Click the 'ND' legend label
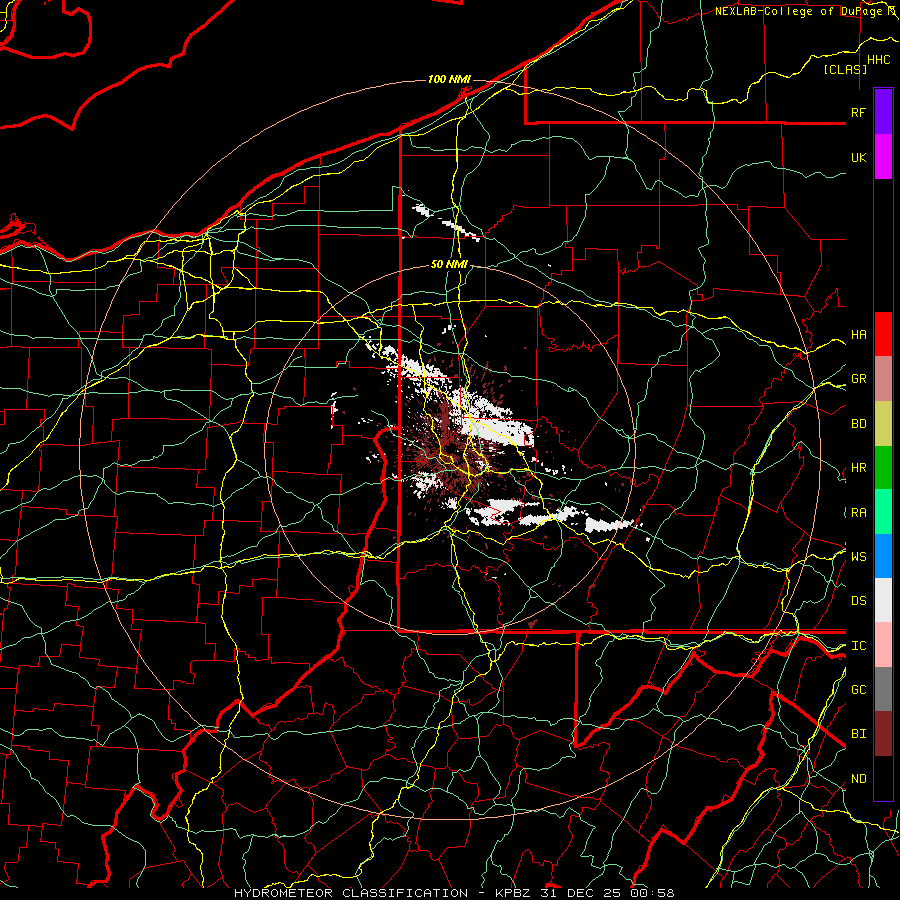Screen dimensions: 900x900 coord(858,779)
